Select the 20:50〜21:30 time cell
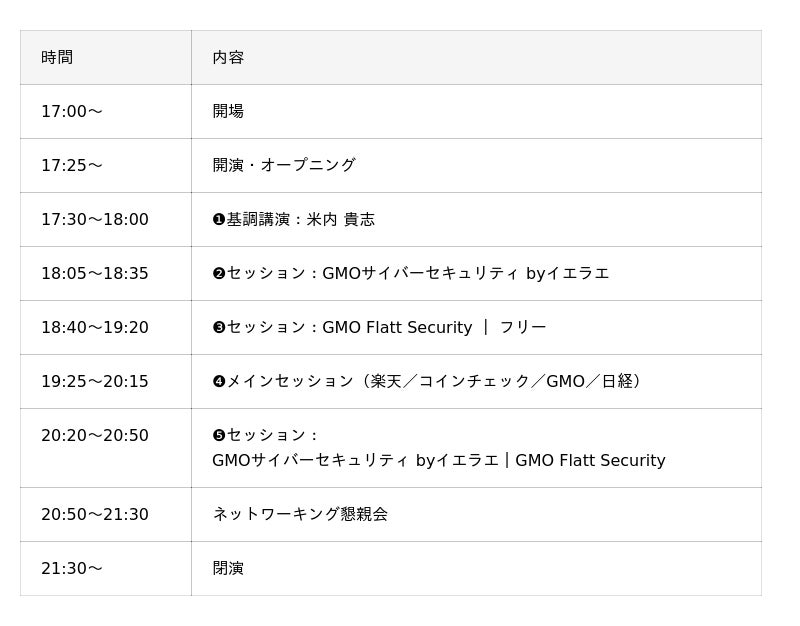Viewport: 800px width, 626px height. (106, 514)
